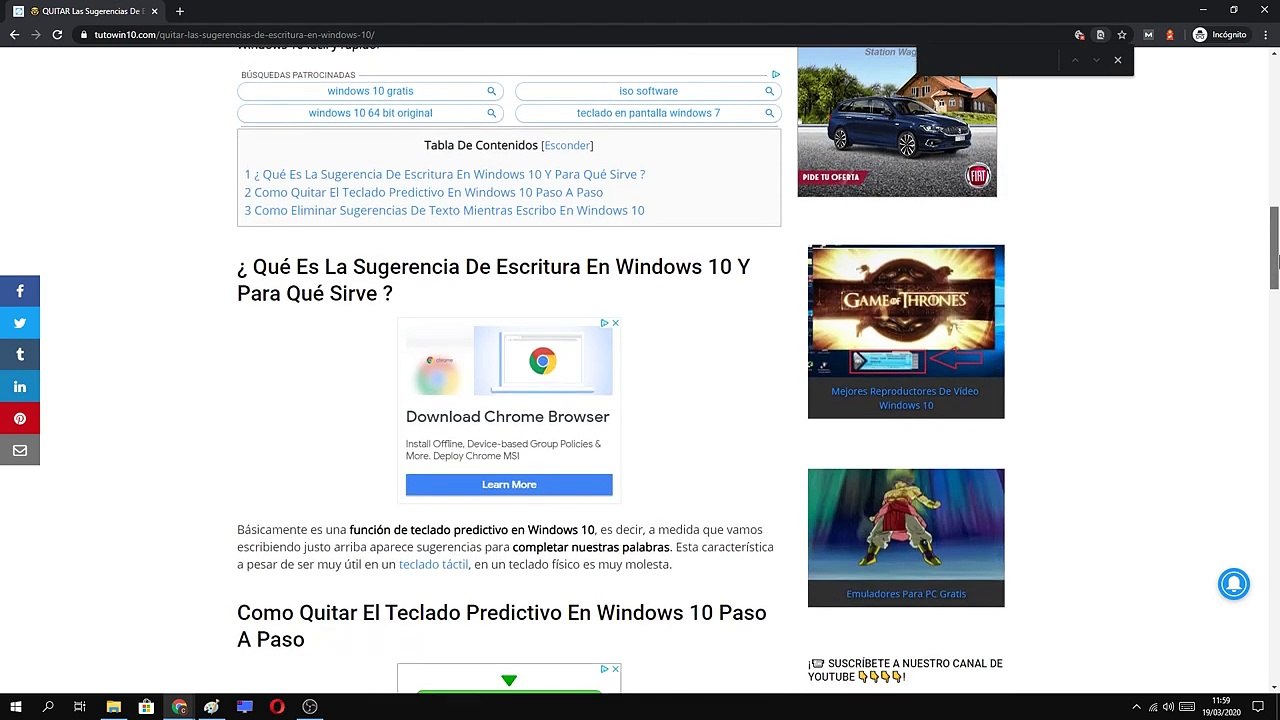Click Learn More in Chrome ad
Viewport: 1280px width, 720px height.
pyautogui.click(x=509, y=485)
